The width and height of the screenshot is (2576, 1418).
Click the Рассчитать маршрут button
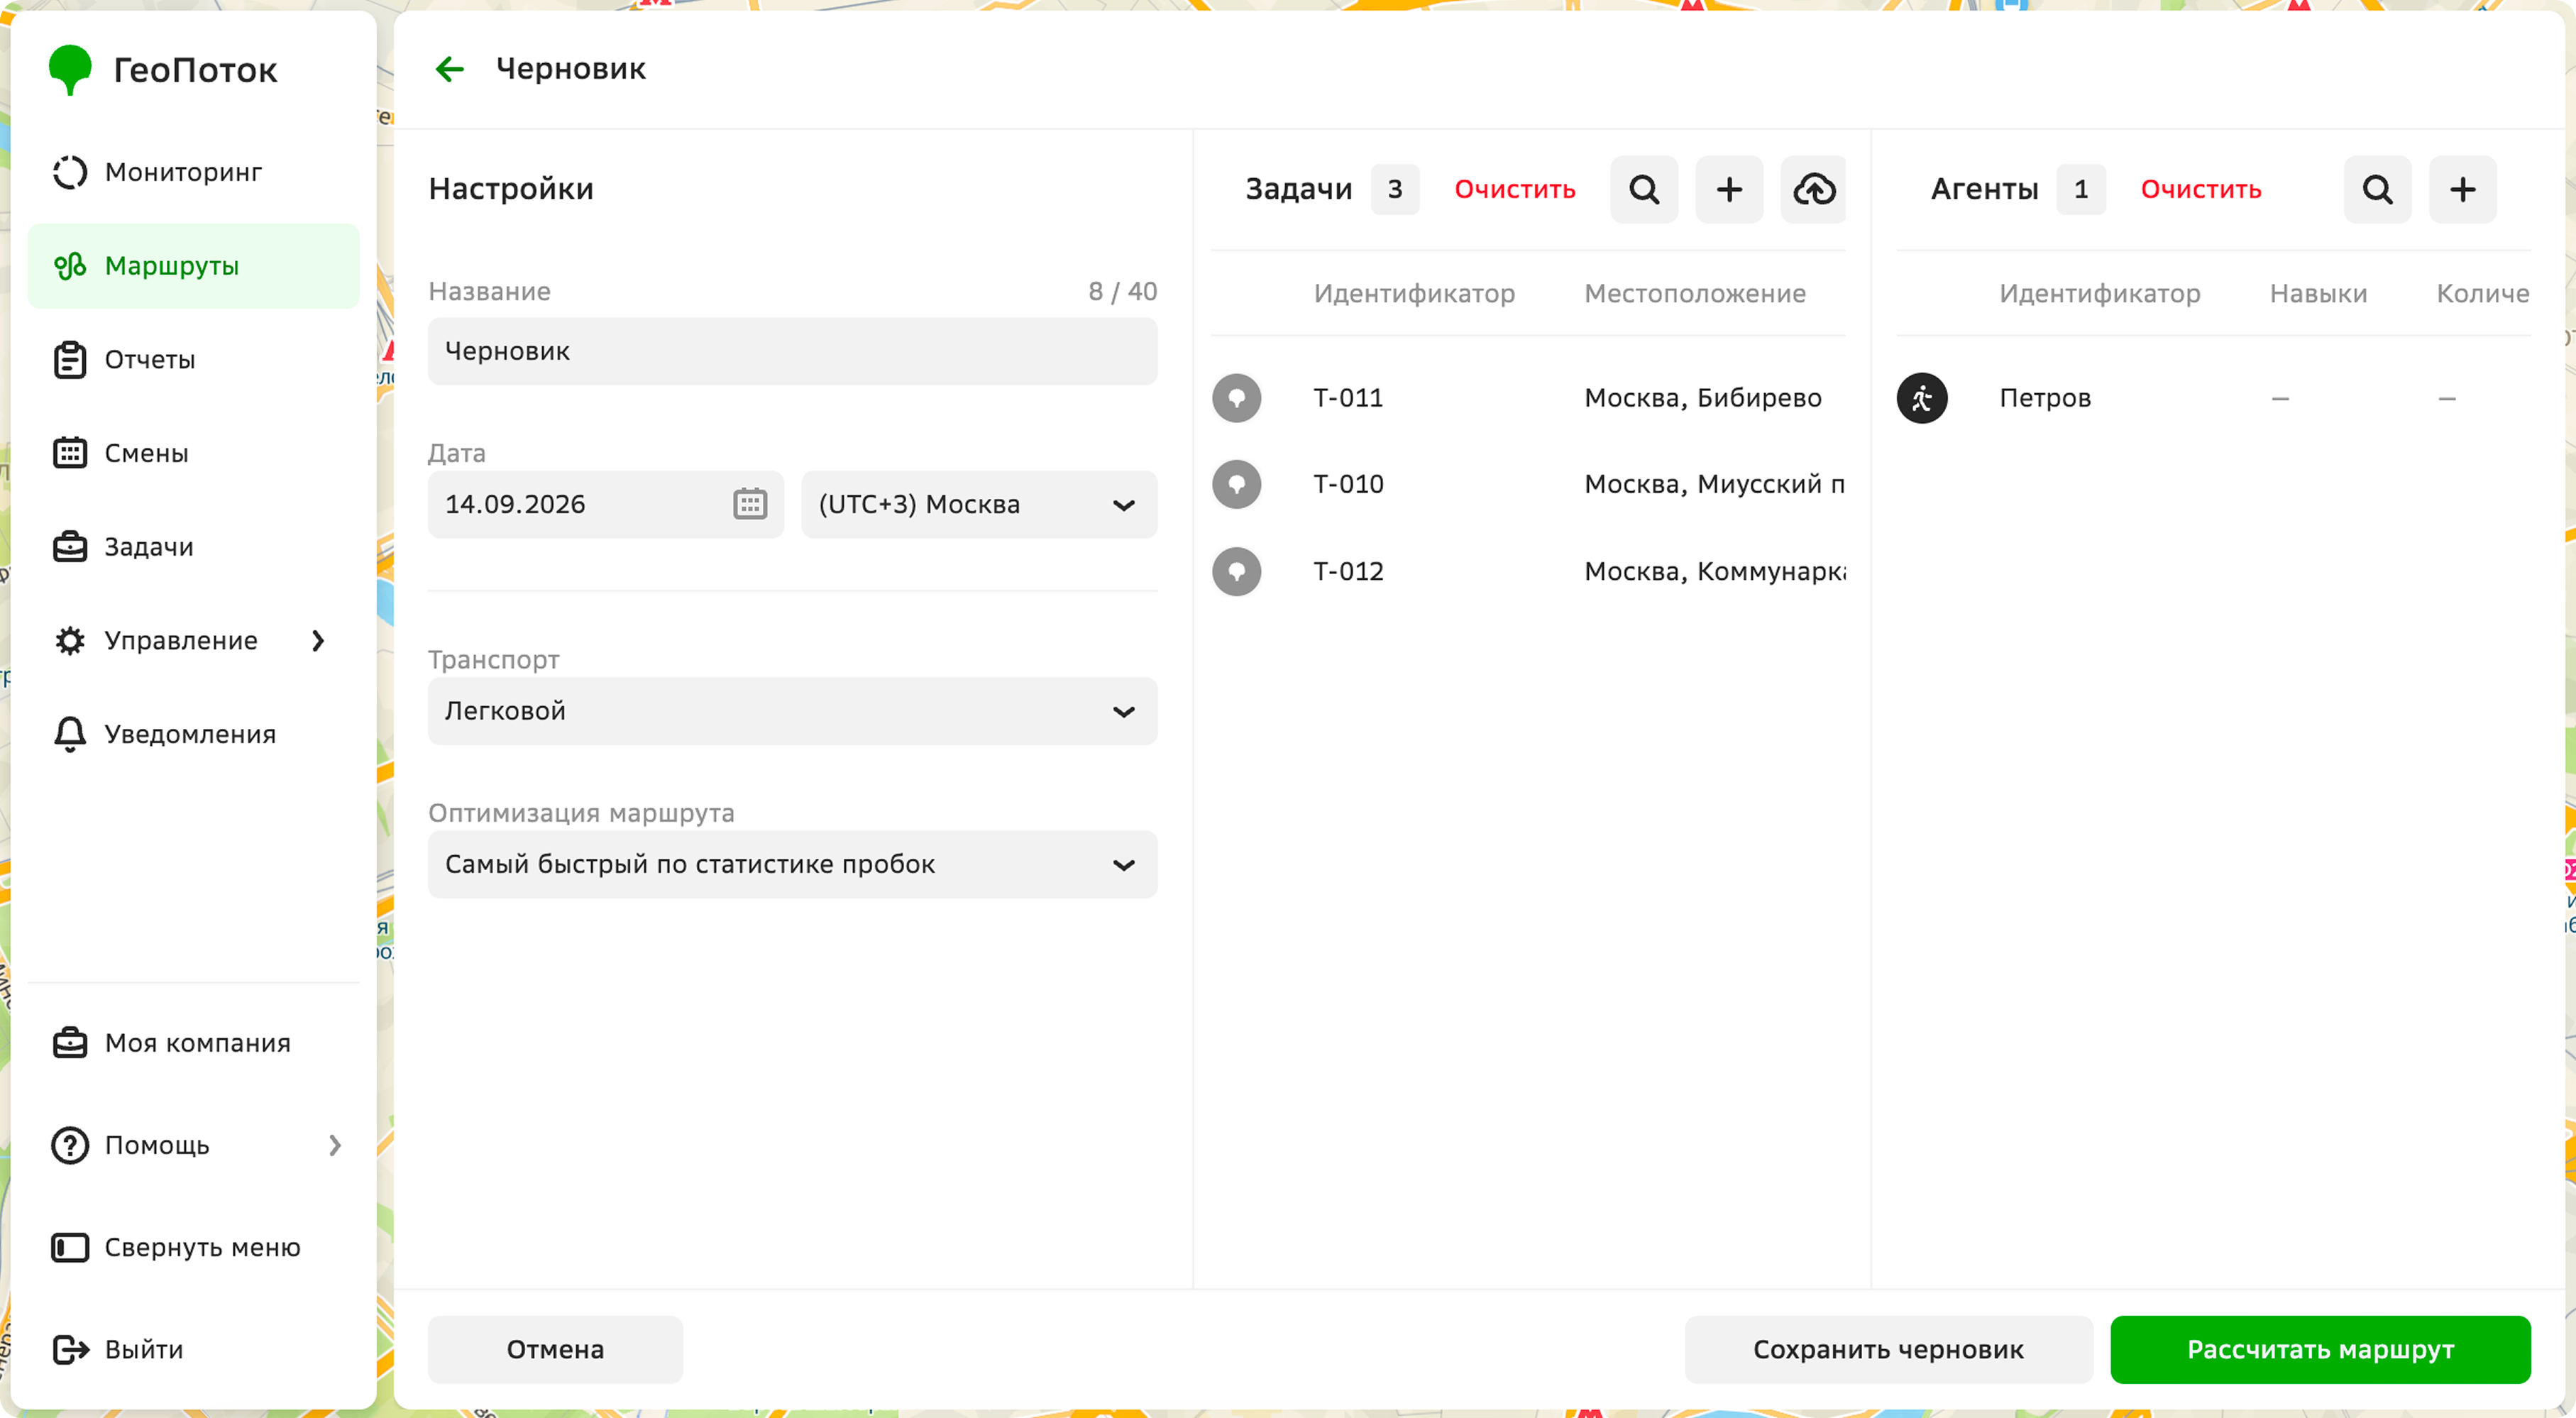[2320, 1349]
